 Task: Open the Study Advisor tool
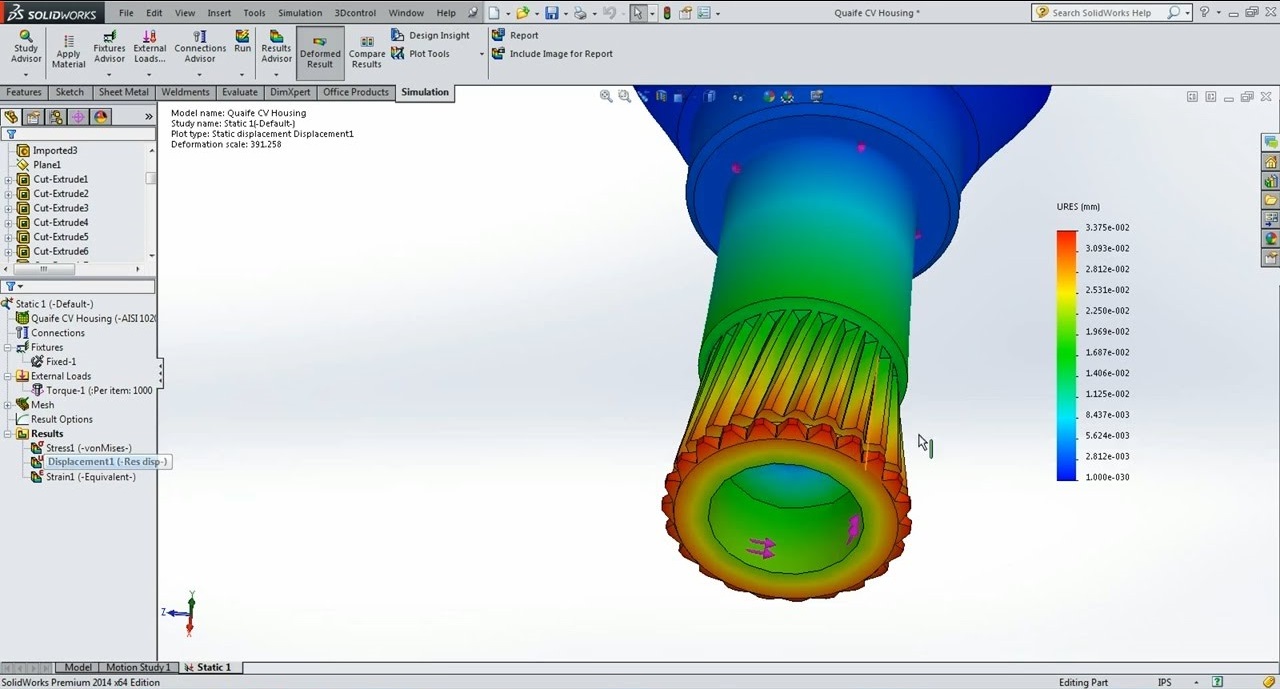click(x=26, y=46)
